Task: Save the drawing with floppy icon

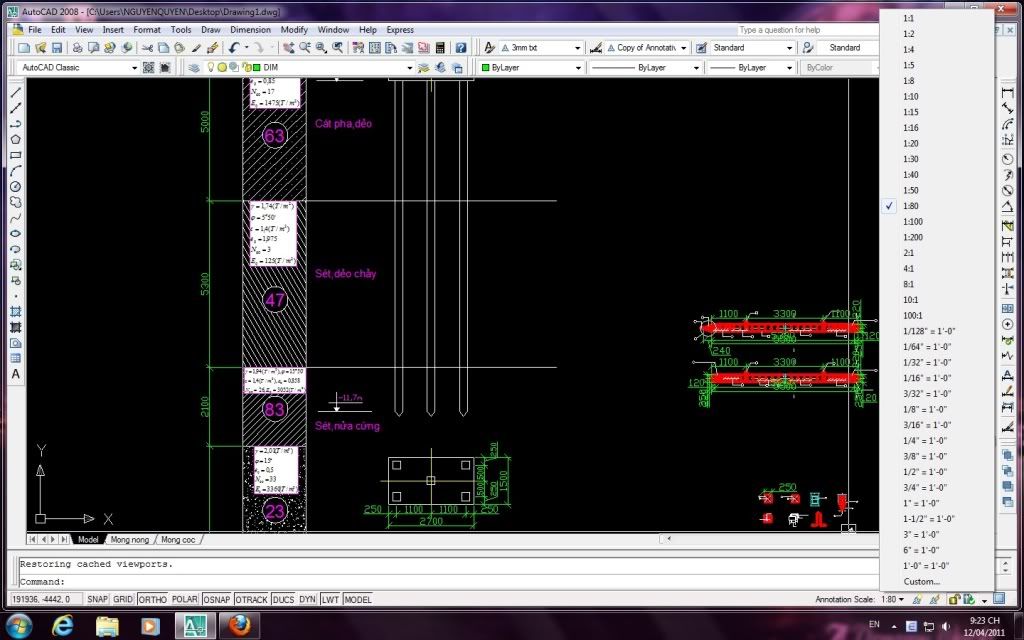Action: tap(57, 48)
